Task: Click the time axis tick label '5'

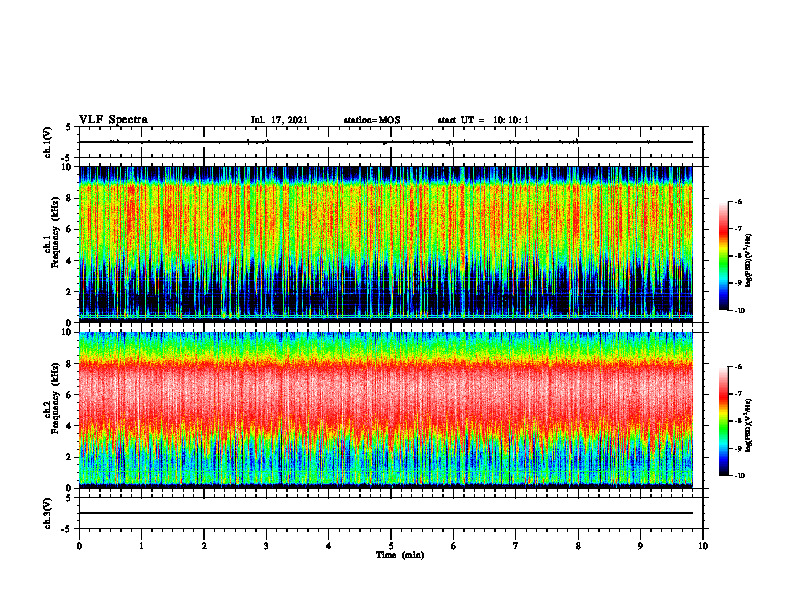Action: 391,546
